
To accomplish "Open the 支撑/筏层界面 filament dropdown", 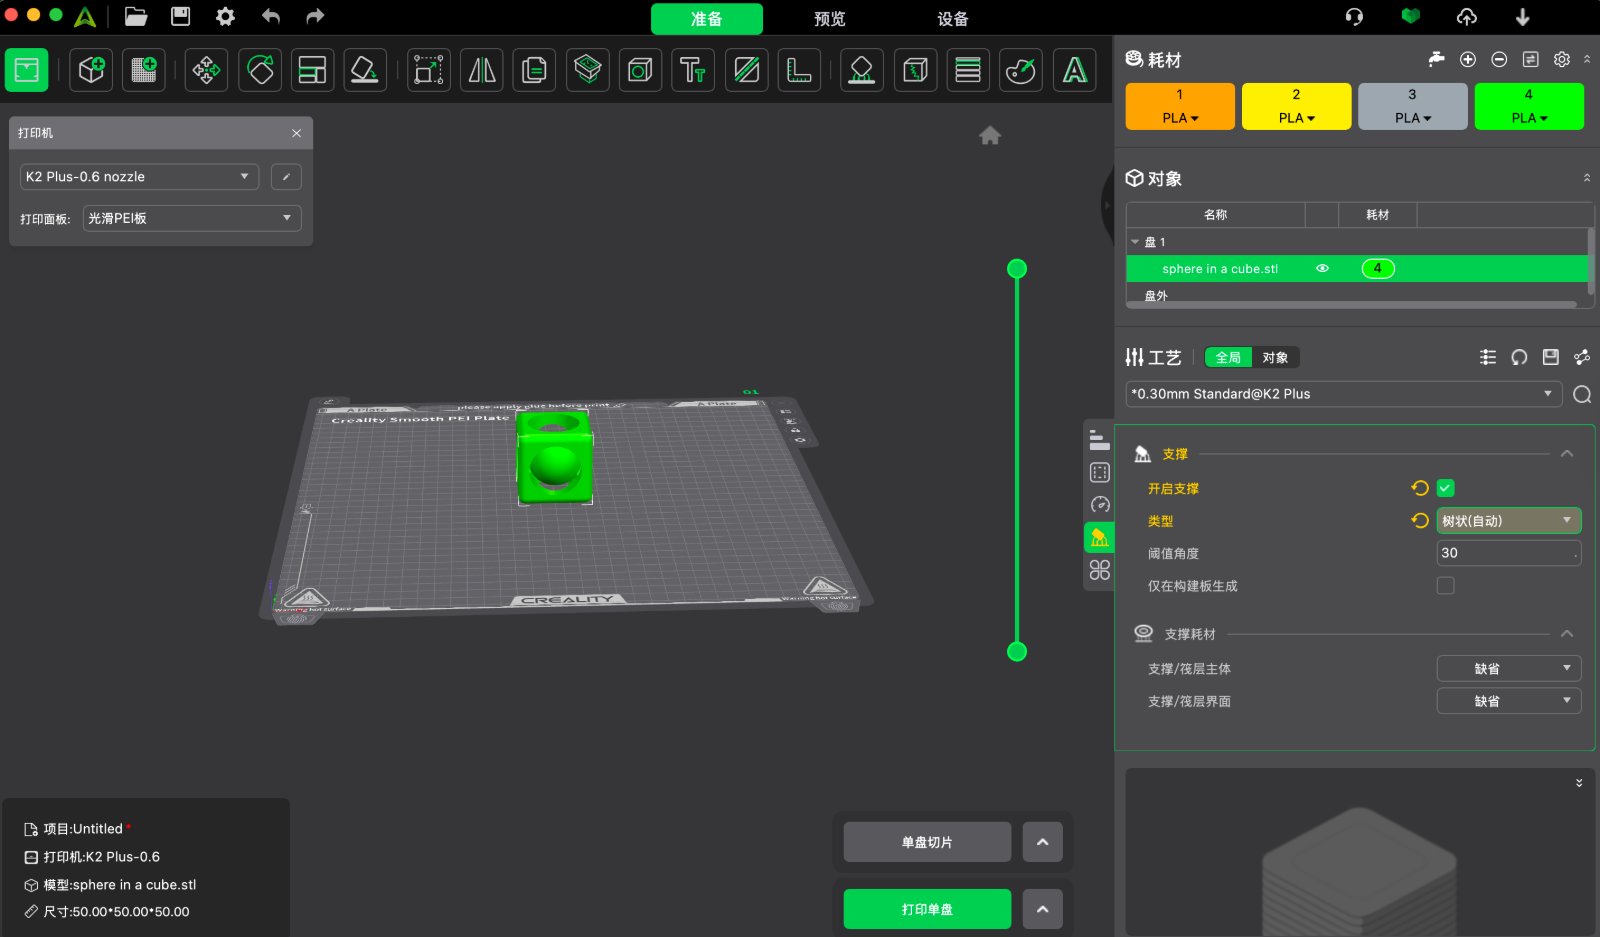I will click(x=1509, y=701).
